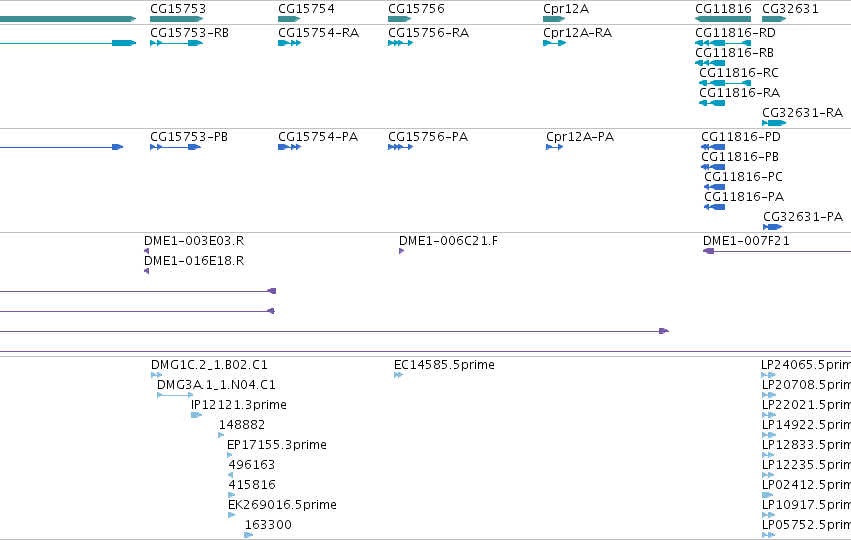This screenshot has height=540, width=851.
Task: Open EST IP12121.3prime
Action: click(x=196, y=415)
